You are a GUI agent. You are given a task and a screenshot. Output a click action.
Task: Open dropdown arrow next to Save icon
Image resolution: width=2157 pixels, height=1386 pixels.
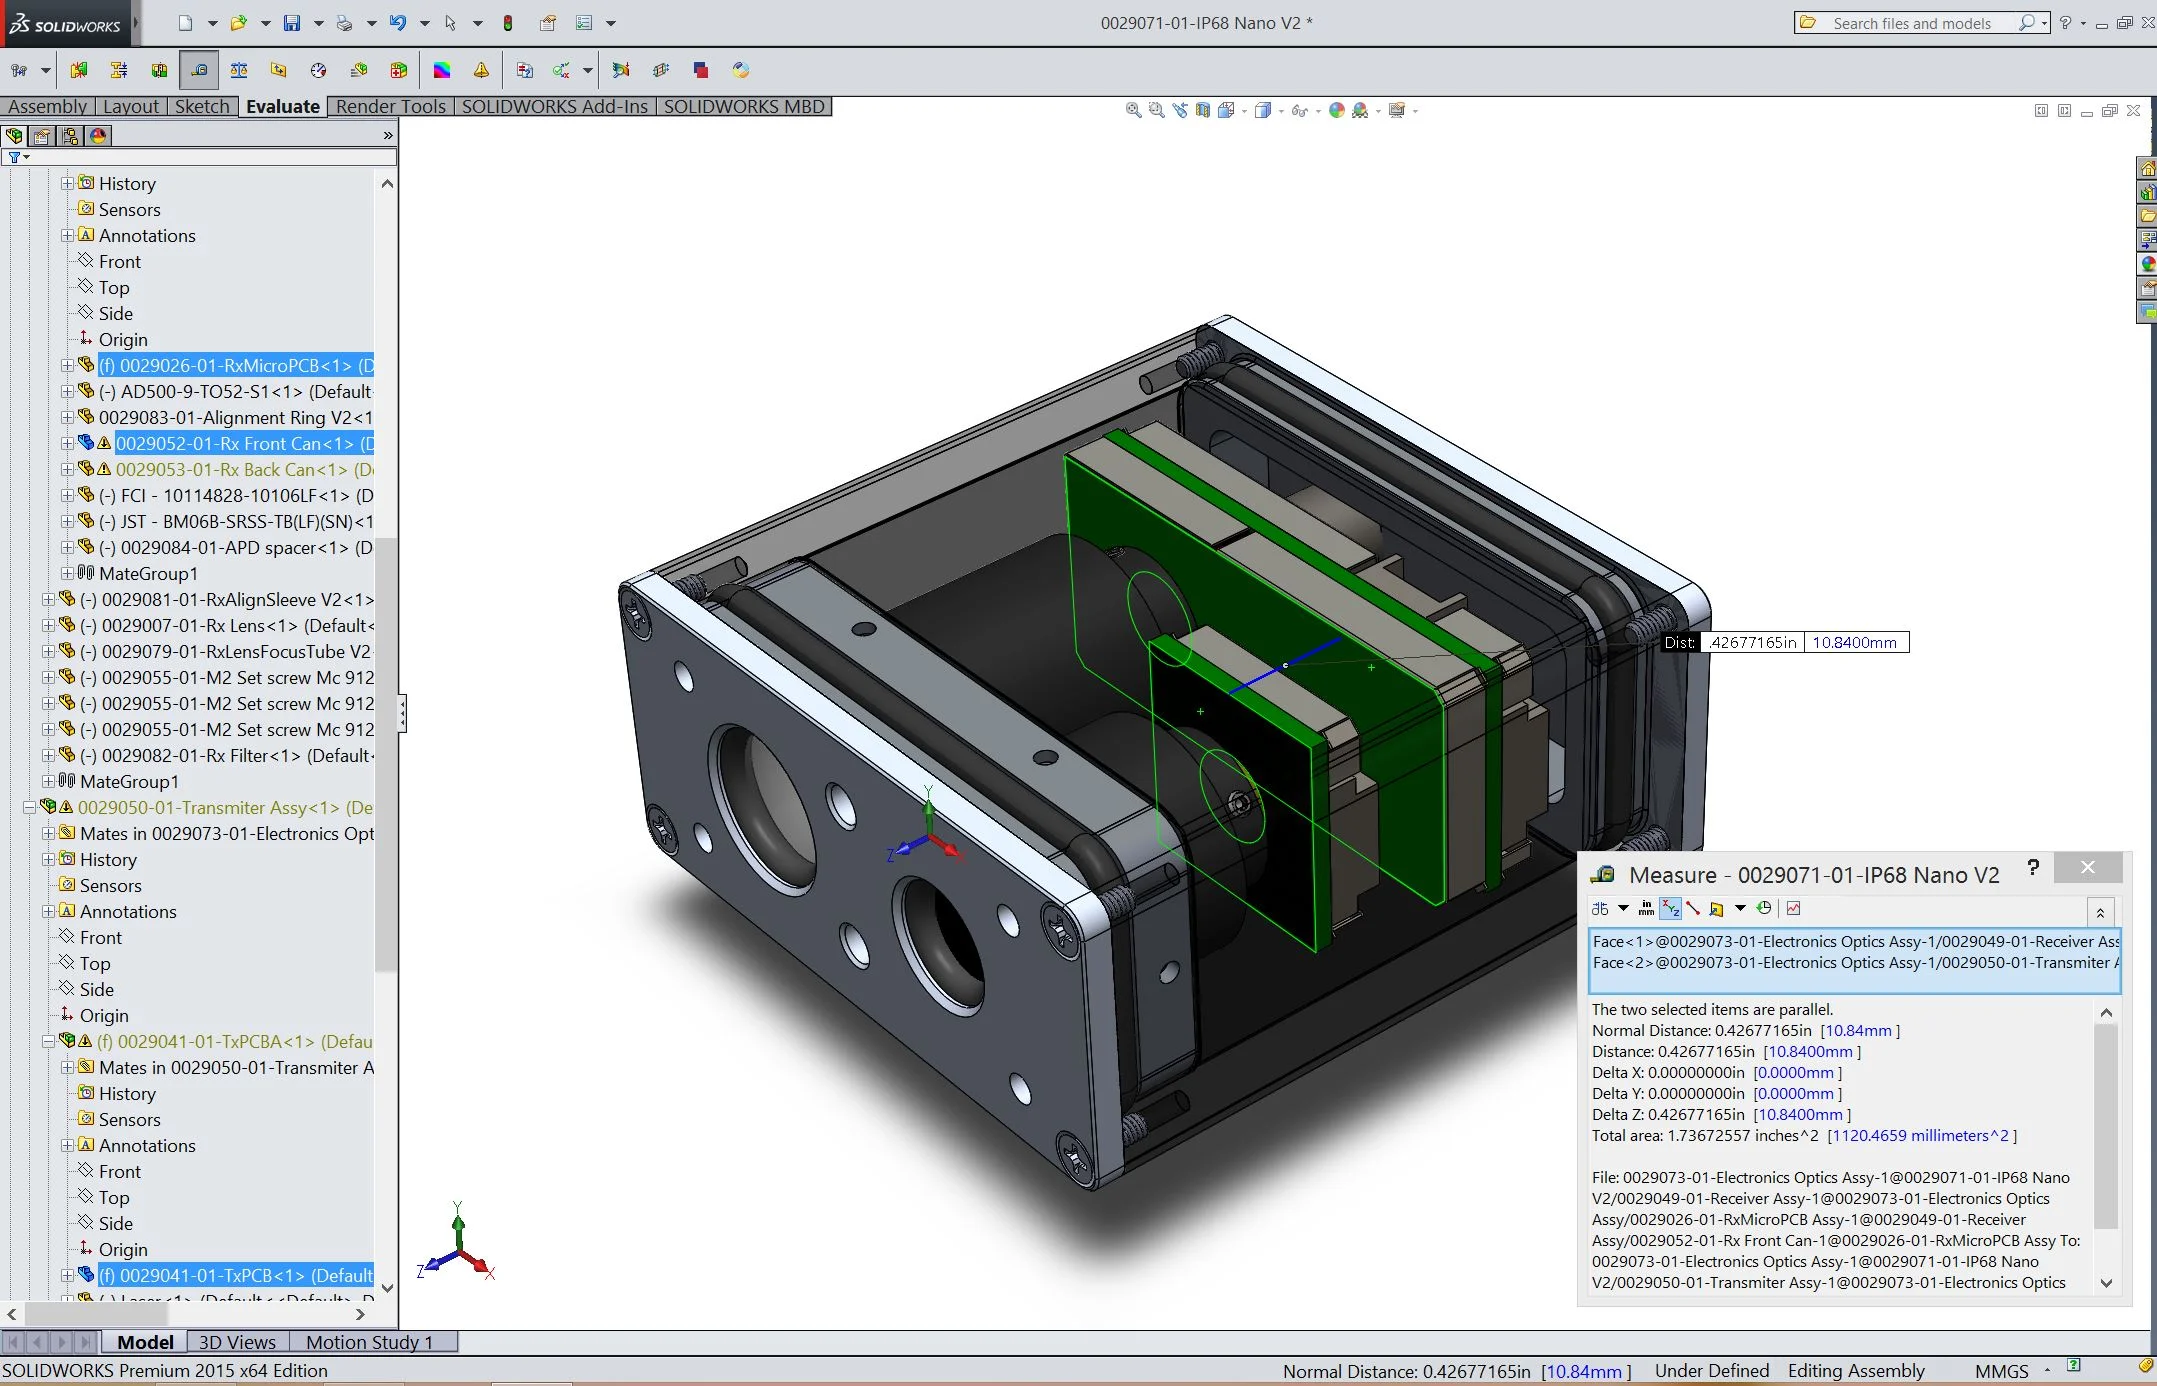tap(318, 23)
